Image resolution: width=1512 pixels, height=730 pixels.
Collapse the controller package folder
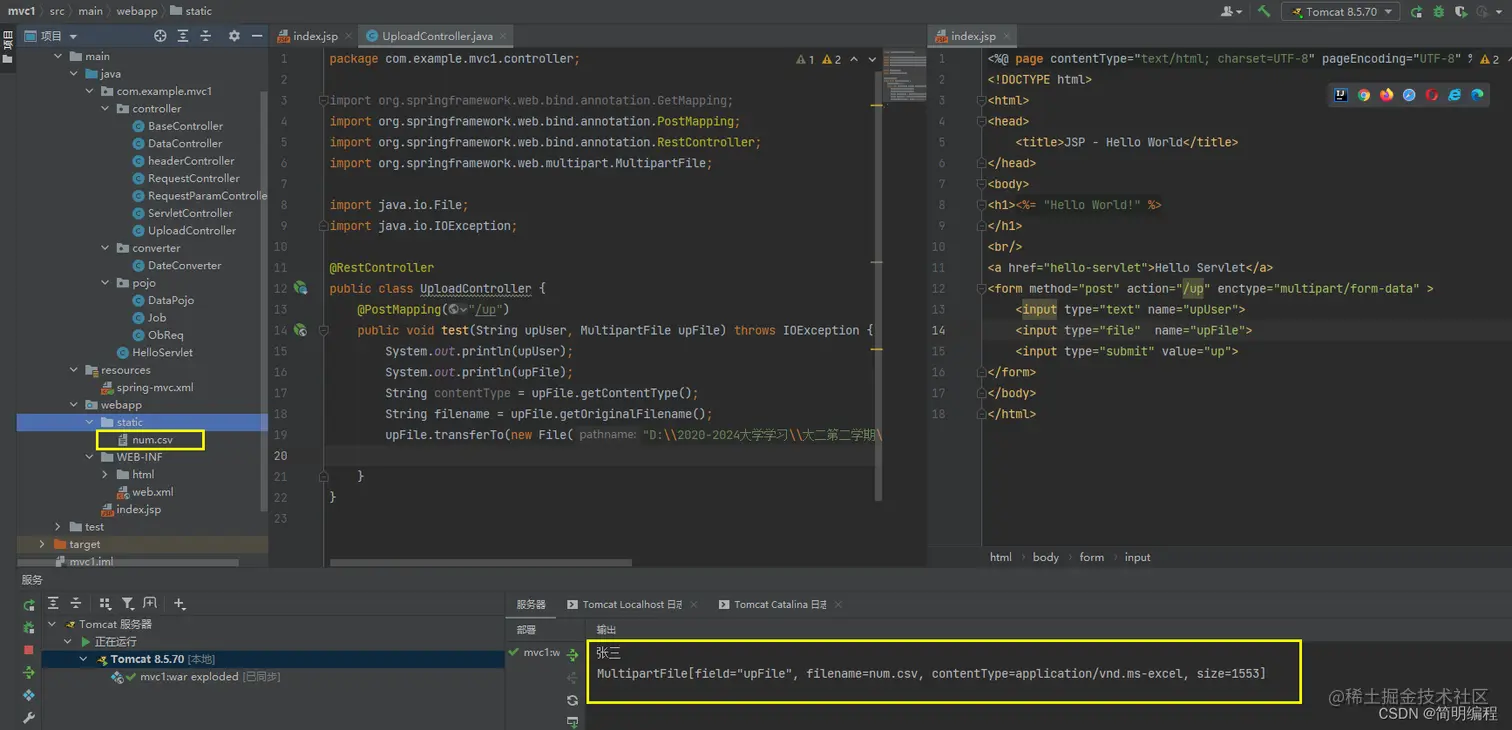click(x=105, y=109)
